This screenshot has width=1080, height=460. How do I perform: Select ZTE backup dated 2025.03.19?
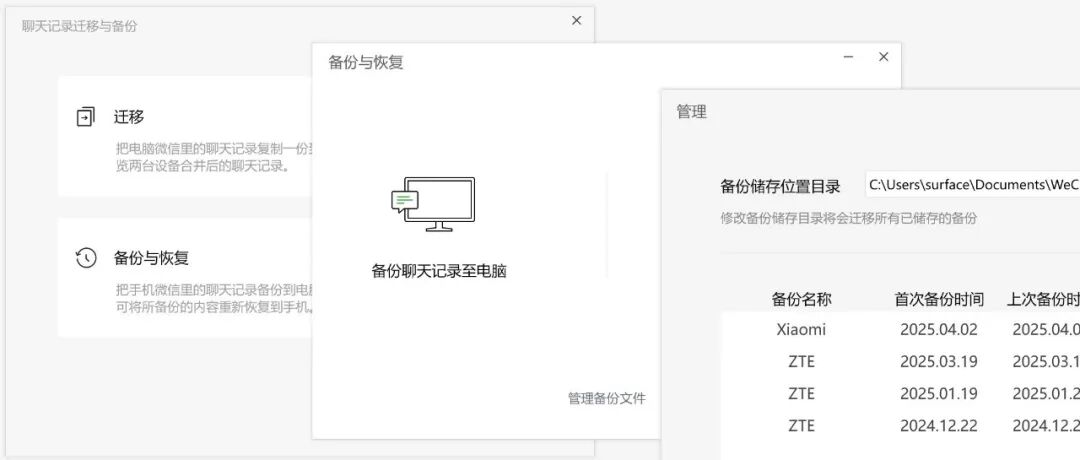[x=901, y=362]
